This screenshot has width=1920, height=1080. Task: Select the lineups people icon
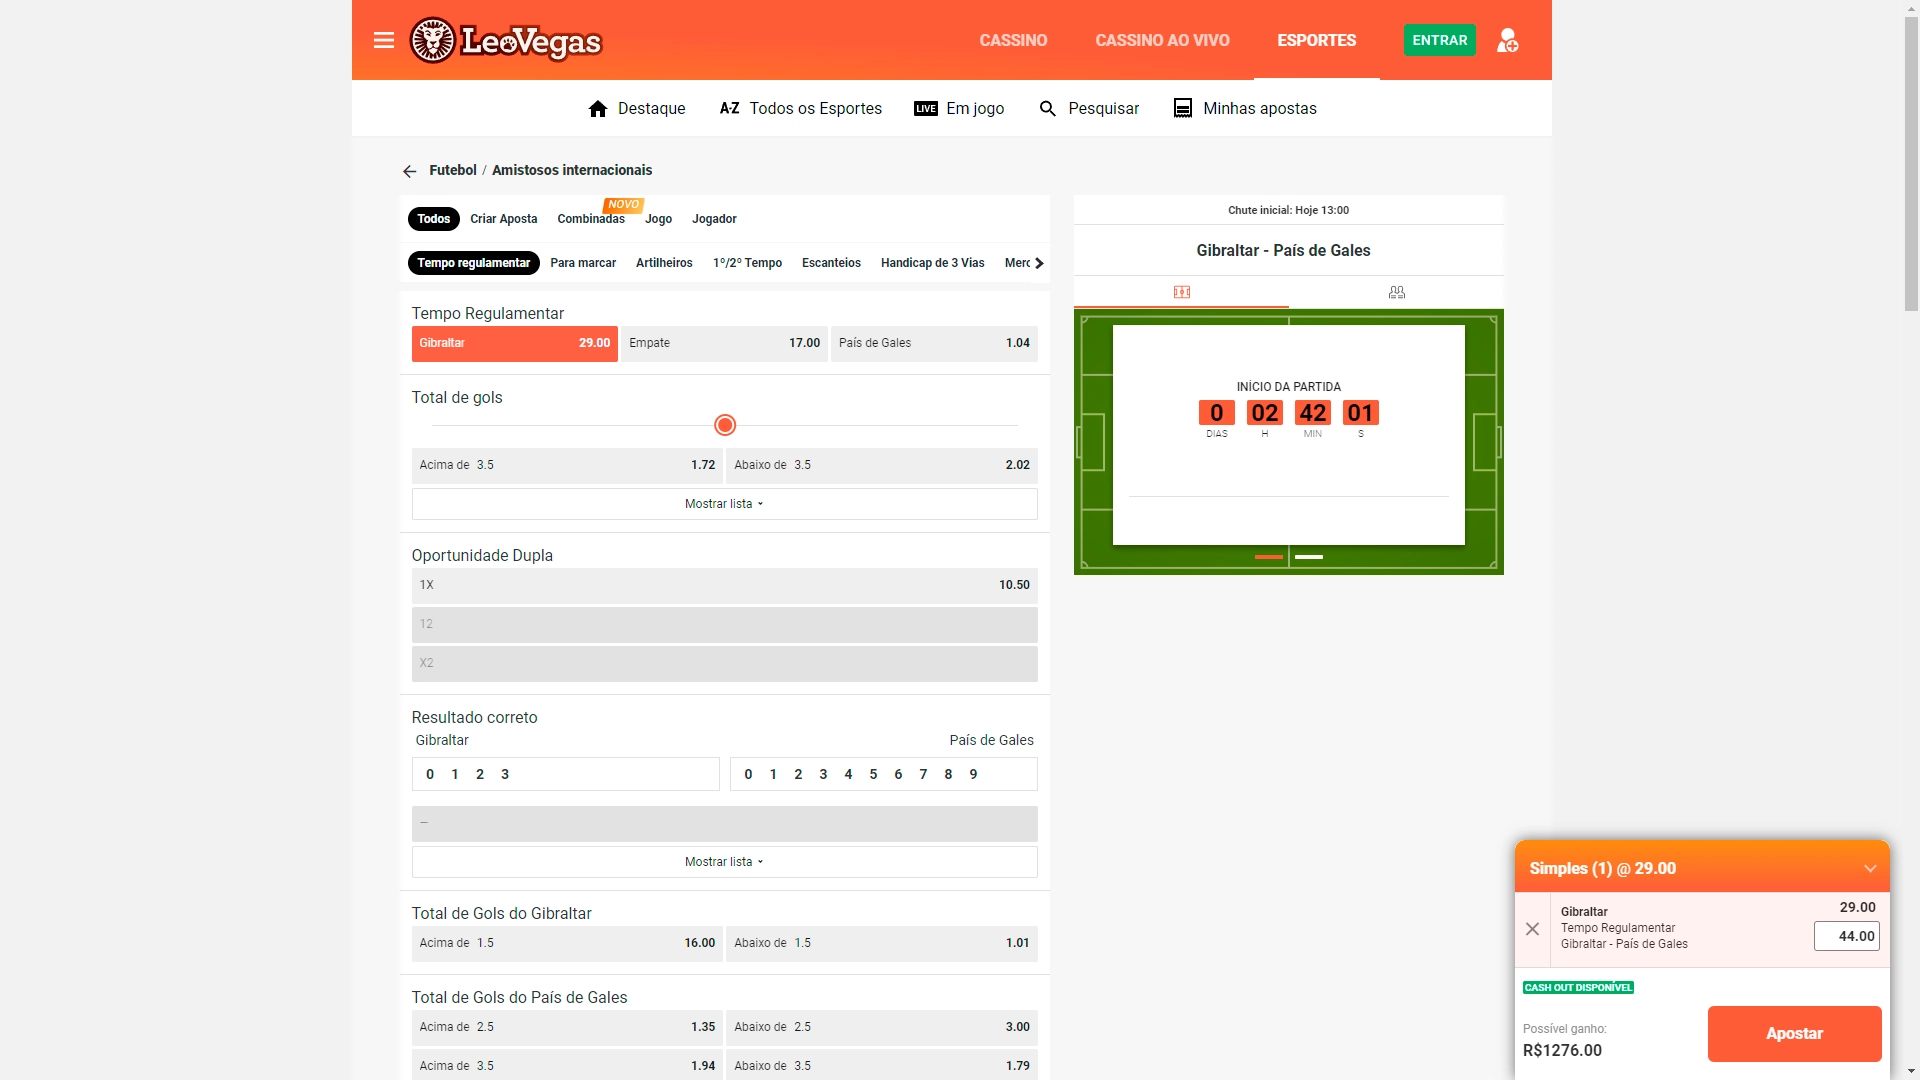point(1397,292)
